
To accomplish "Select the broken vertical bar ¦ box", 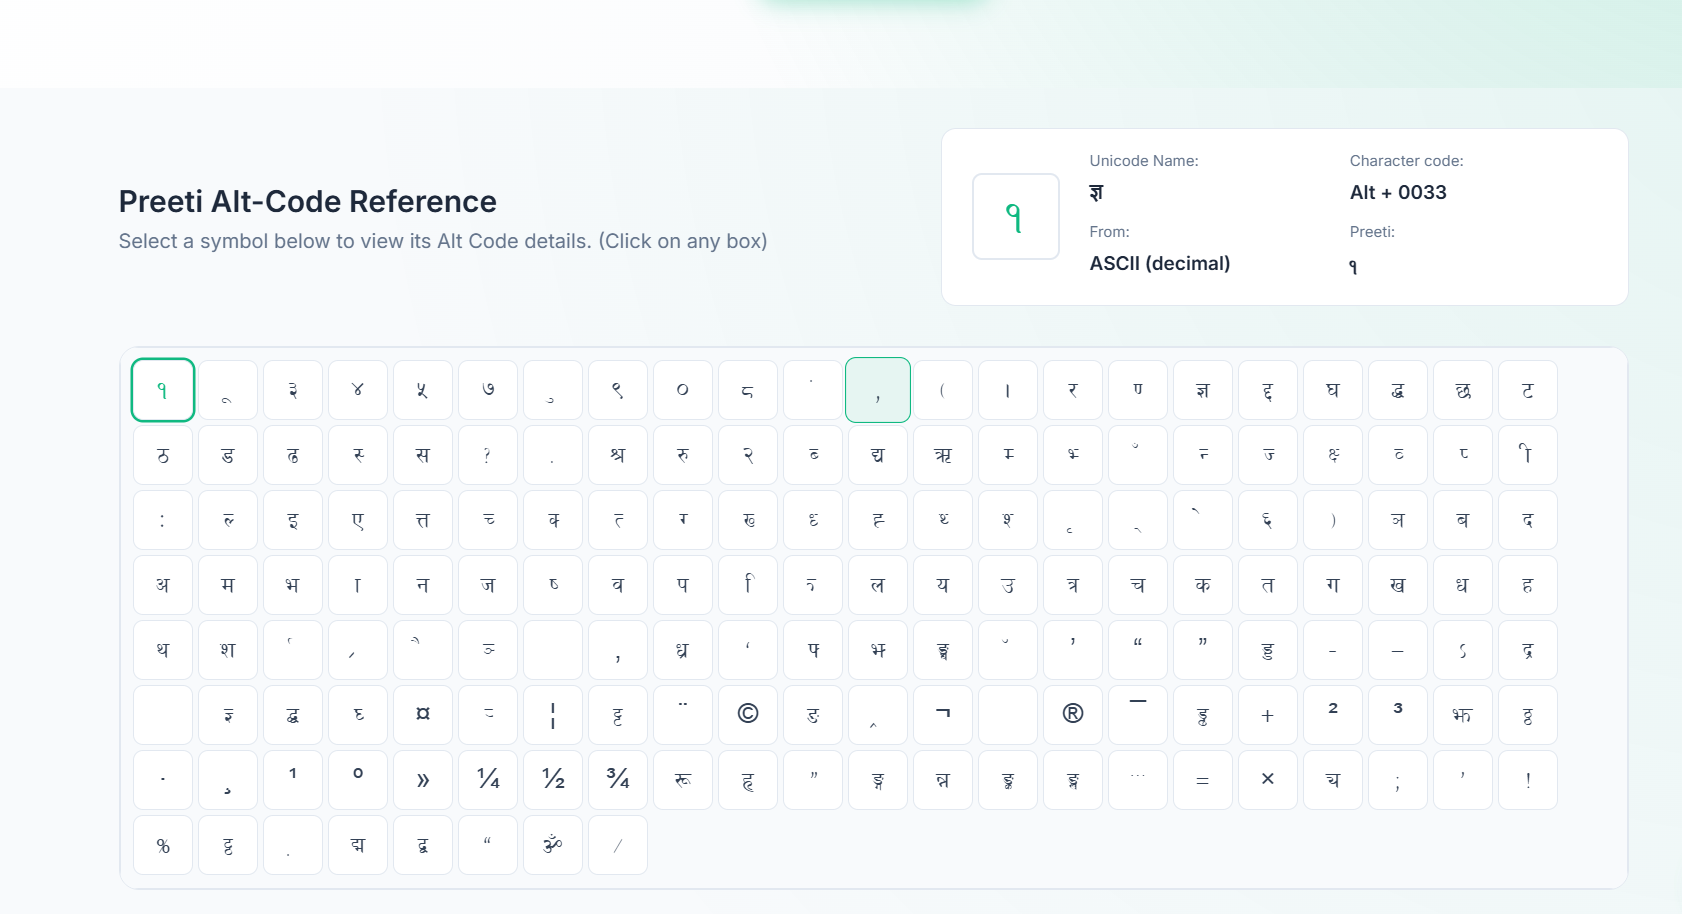I will point(553,714).
